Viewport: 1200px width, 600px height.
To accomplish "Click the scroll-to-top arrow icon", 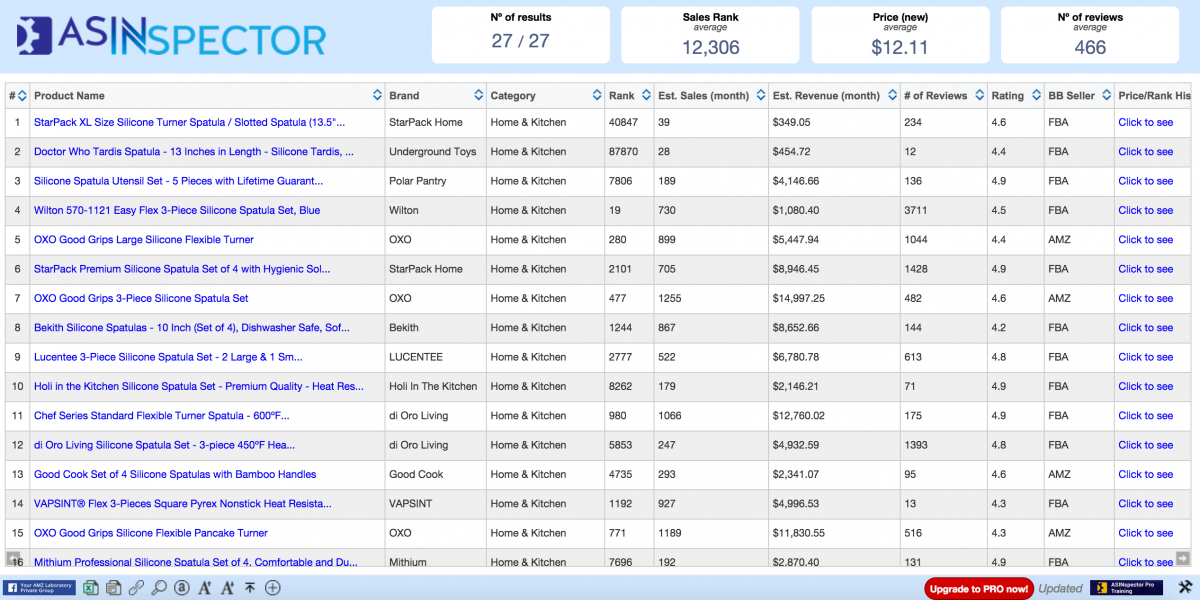I will point(250,588).
